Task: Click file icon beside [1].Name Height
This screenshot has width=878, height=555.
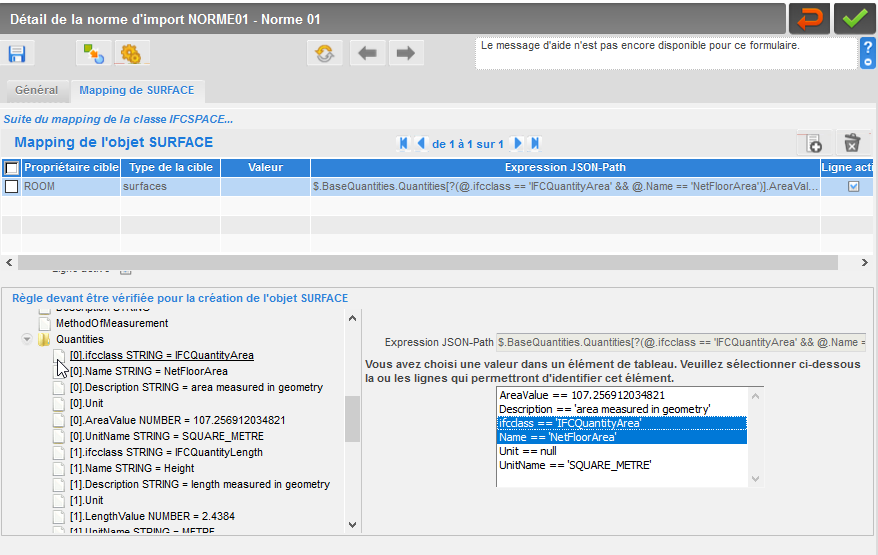Action: (58, 468)
